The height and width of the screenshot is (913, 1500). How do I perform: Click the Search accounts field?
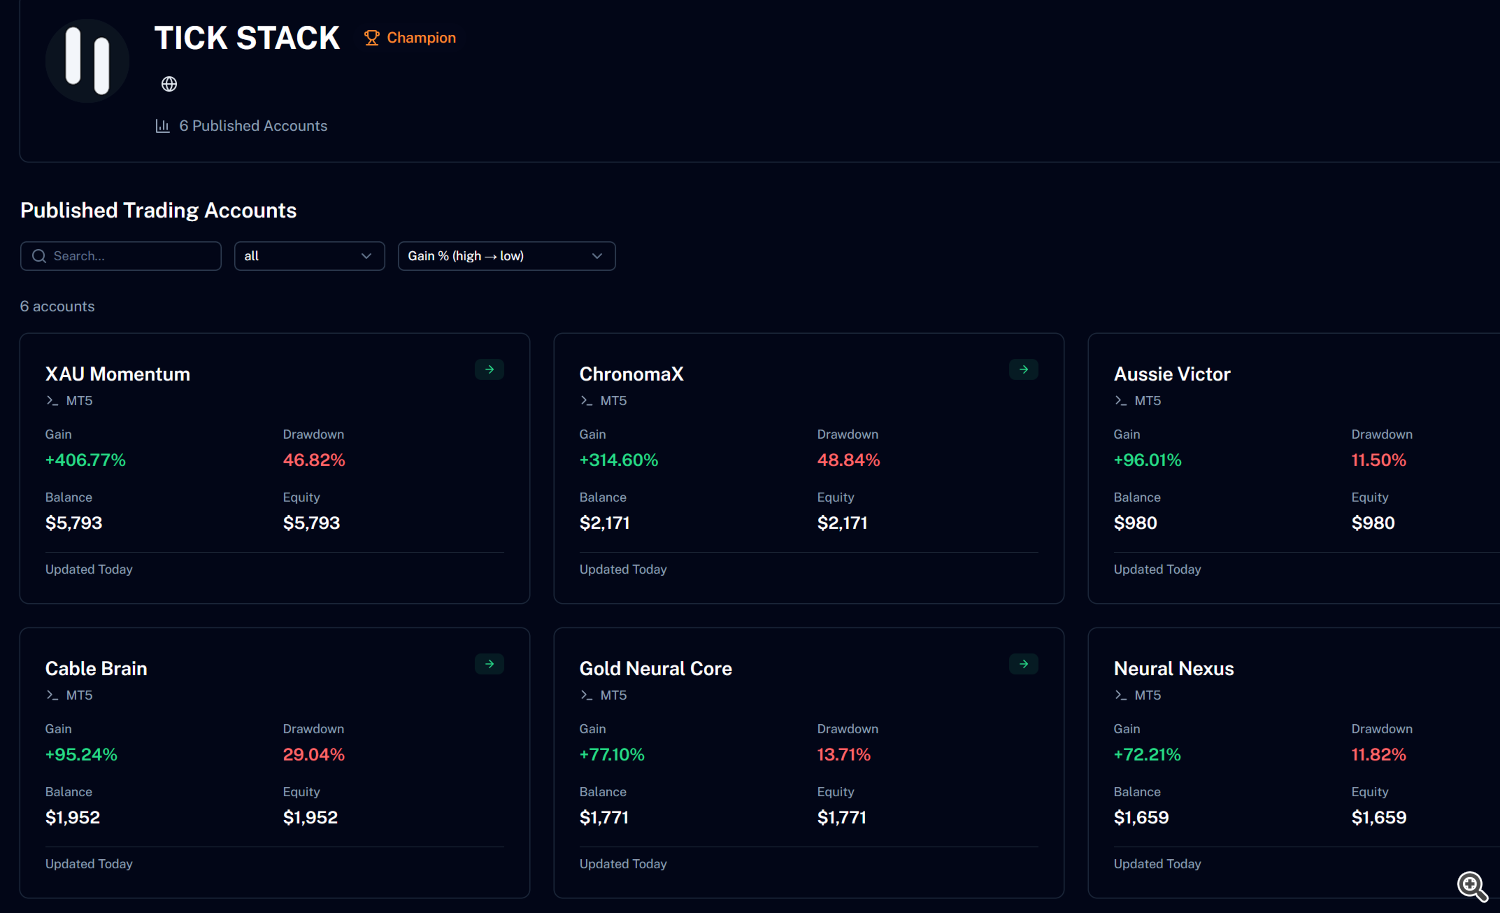click(121, 256)
